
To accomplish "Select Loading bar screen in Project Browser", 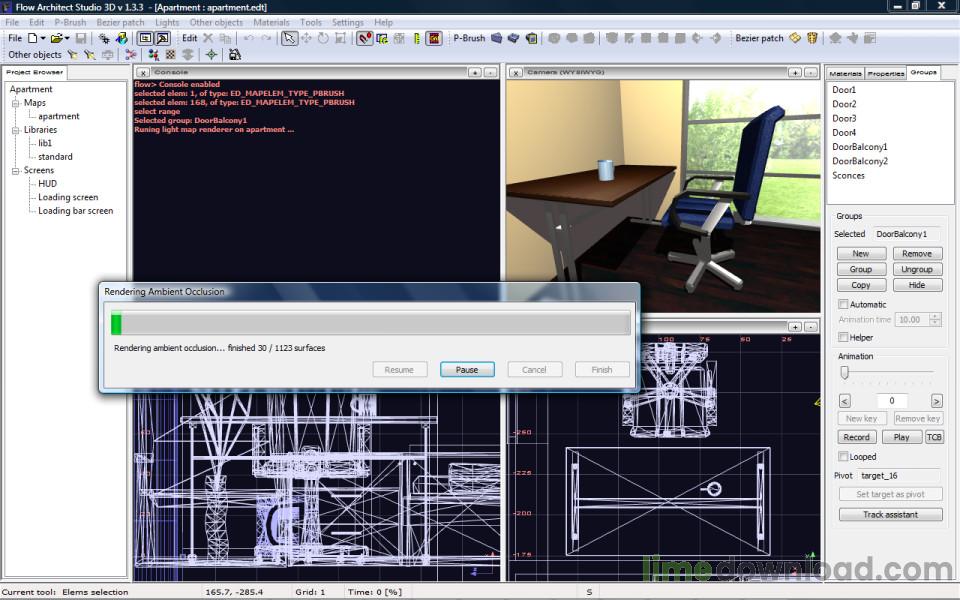I will click(75, 211).
